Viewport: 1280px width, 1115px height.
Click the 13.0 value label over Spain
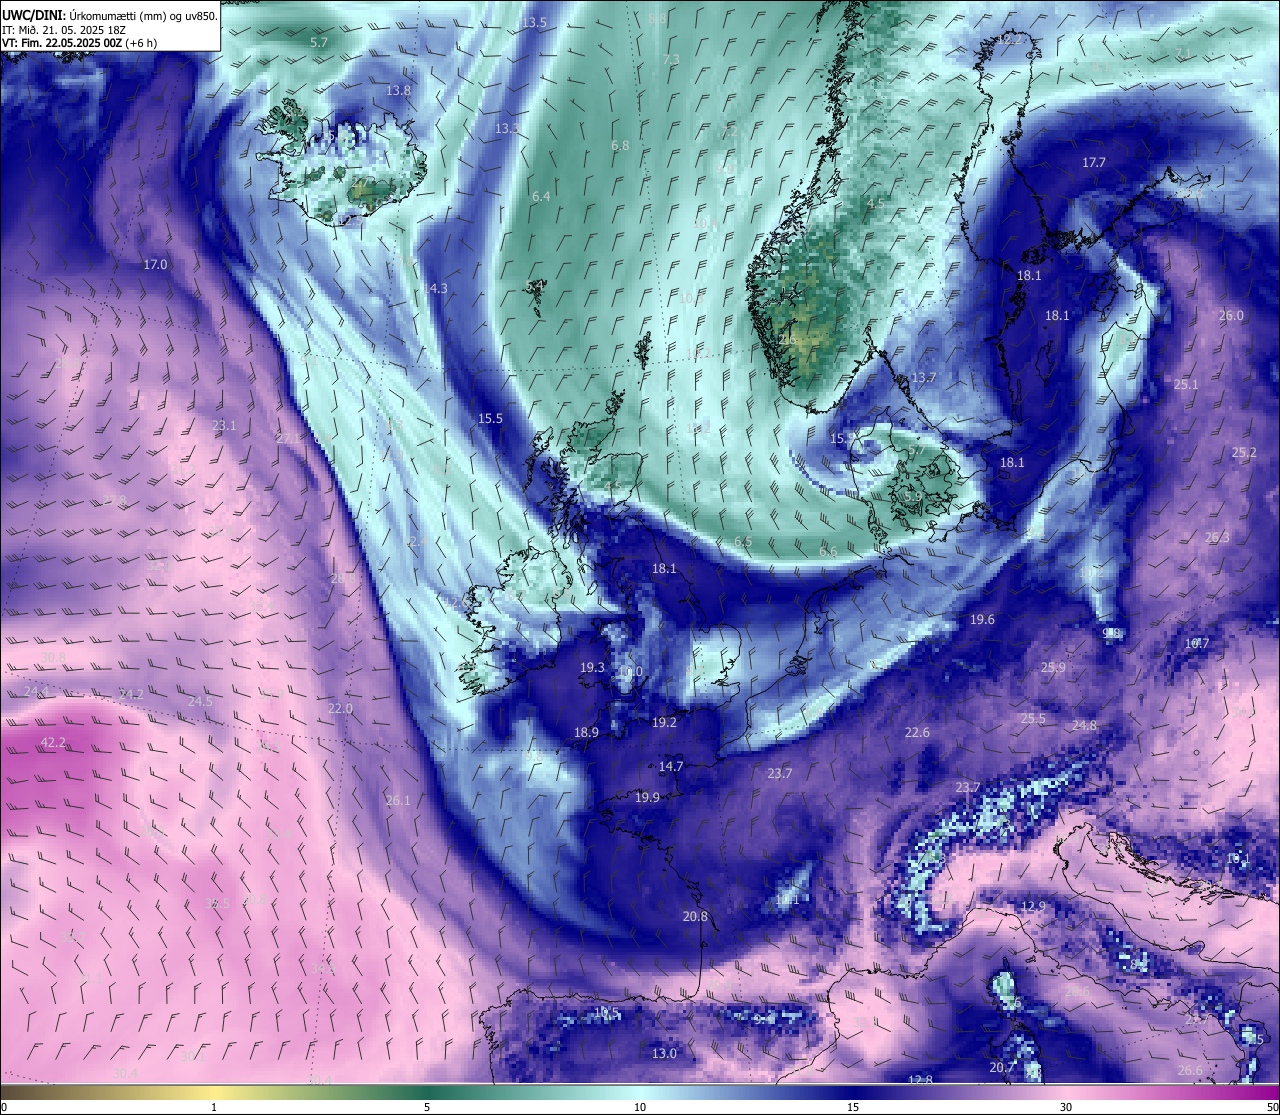[x=664, y=1053]
